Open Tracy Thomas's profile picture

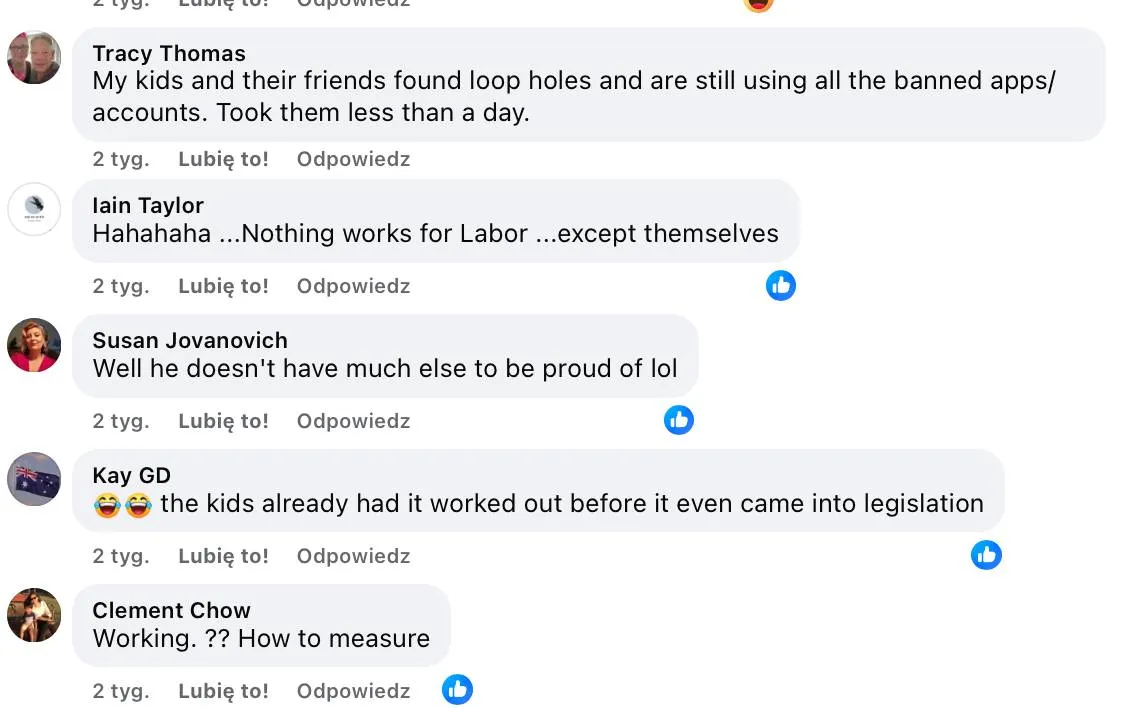(x=34, y=57)
